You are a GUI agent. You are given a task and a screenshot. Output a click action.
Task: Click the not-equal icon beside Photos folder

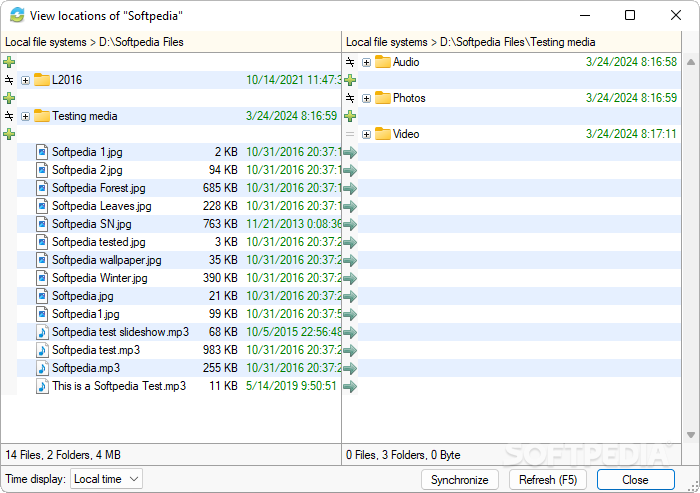coord(350,98)
